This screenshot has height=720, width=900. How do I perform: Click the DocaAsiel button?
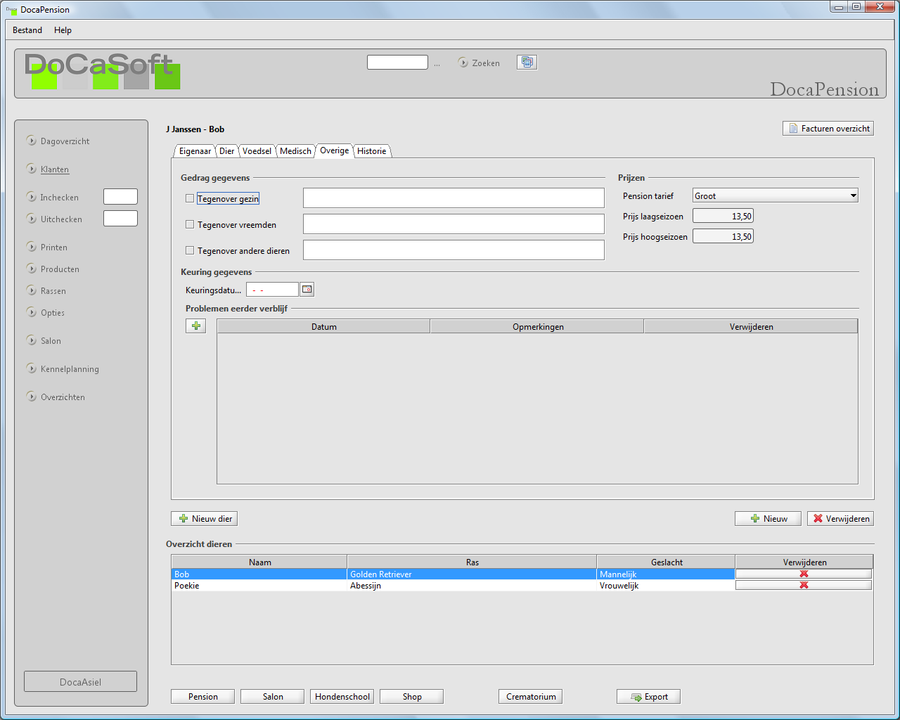[x=80, y=682]
